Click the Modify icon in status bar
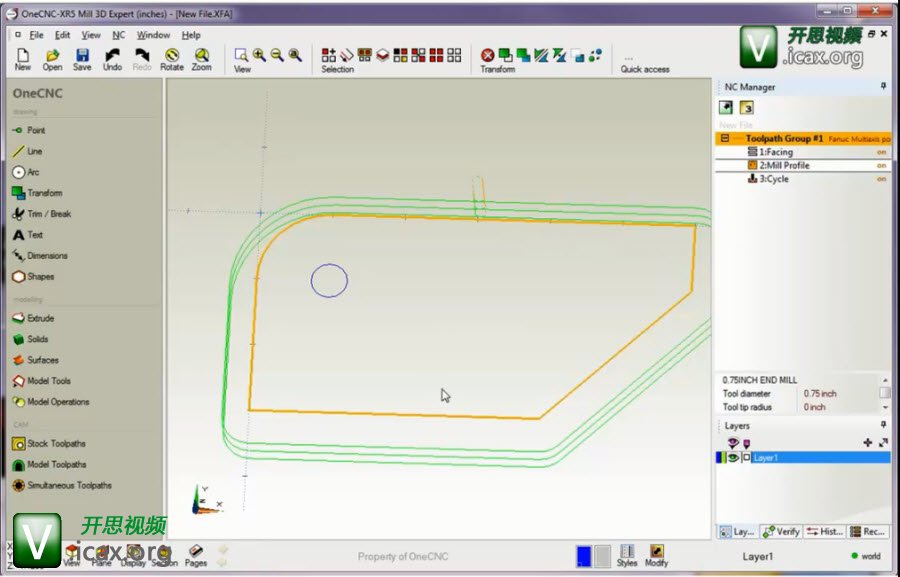 click(x=656, y=556)
